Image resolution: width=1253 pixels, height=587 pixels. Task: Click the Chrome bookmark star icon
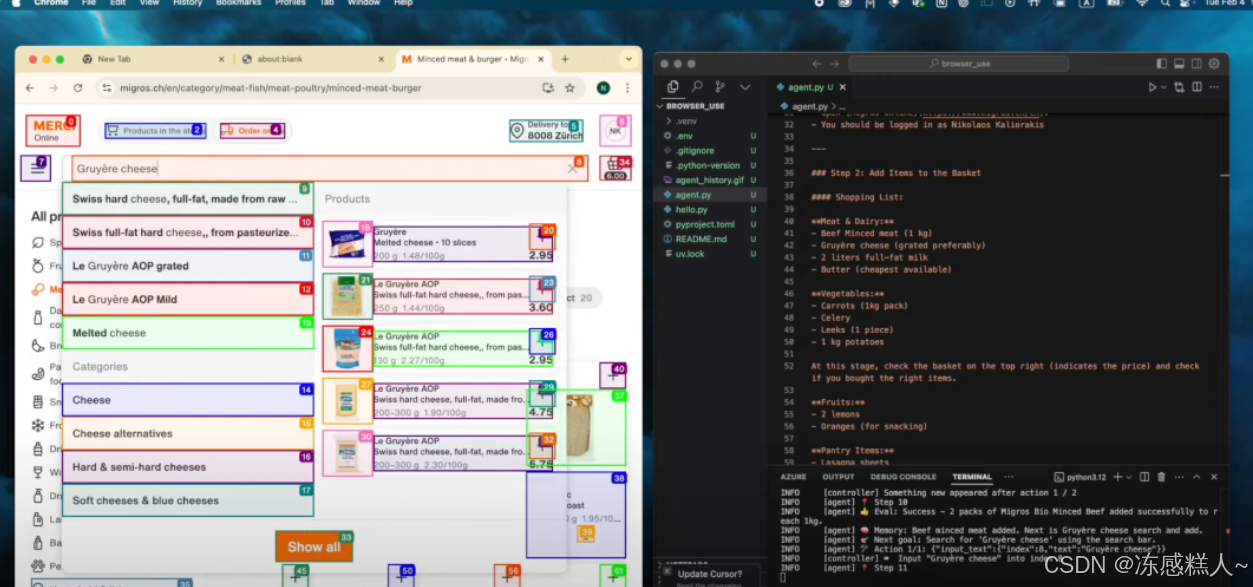[570, 88]
